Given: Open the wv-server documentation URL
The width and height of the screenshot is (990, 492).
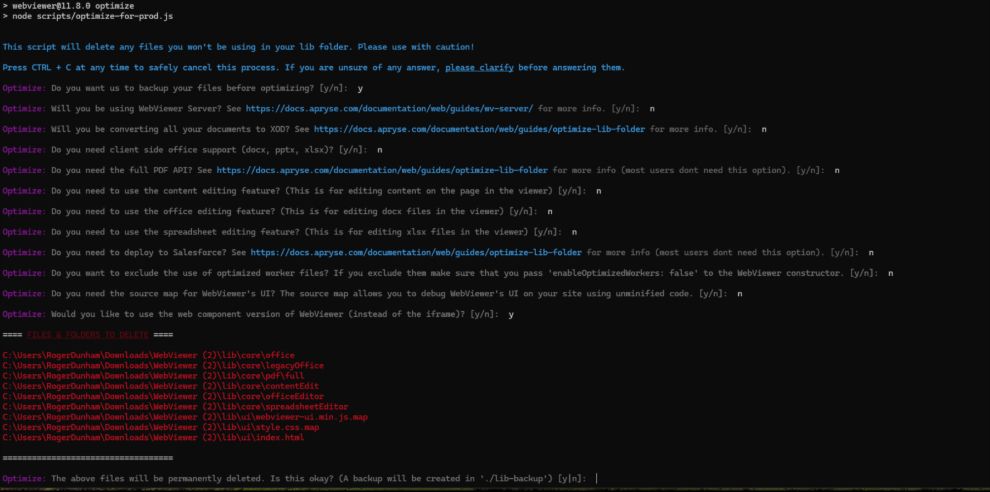Looking at the screenshot, I should tap(389, 109).
